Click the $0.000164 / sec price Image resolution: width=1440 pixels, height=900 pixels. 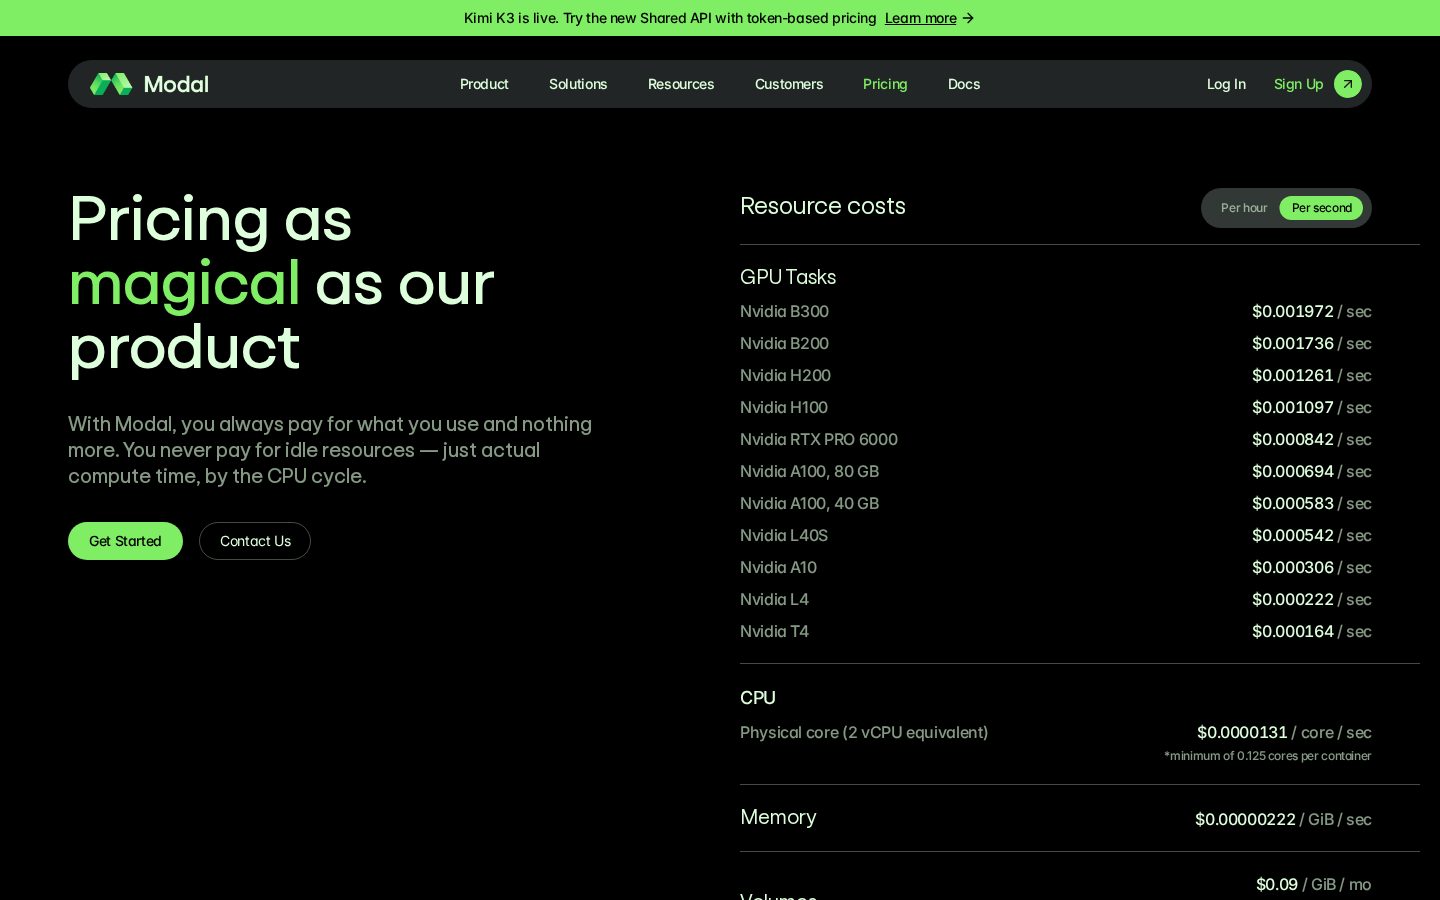pos(1311,631)
